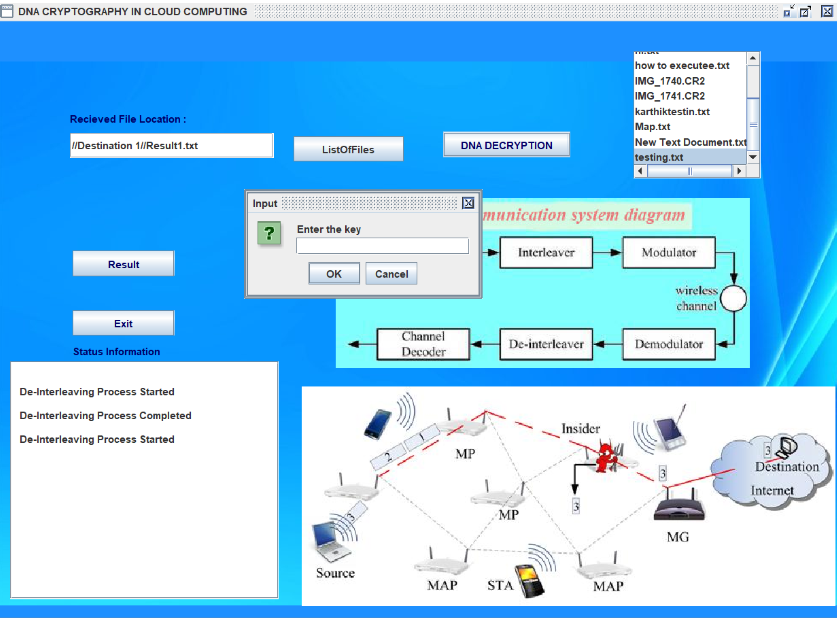Click the Result button

123,264
